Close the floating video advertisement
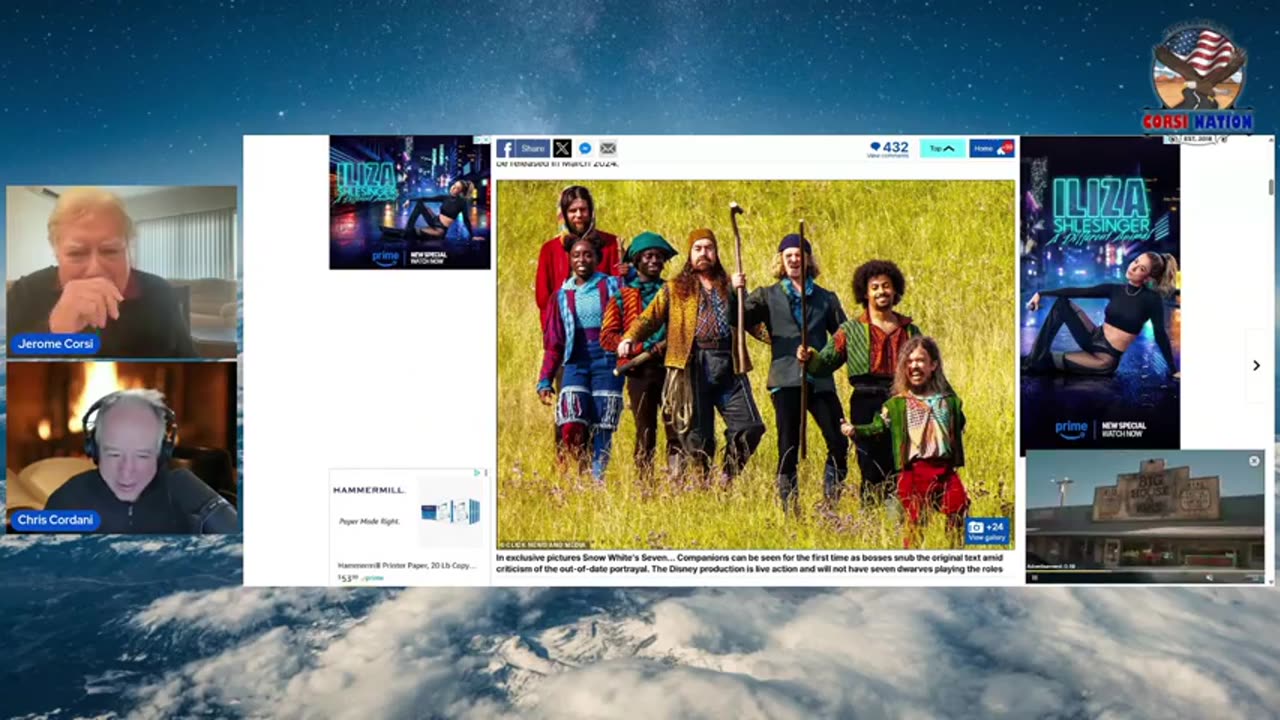The height and width of the screenshot is (720, 1280). pyautogui.click(x=1254, y=461)
